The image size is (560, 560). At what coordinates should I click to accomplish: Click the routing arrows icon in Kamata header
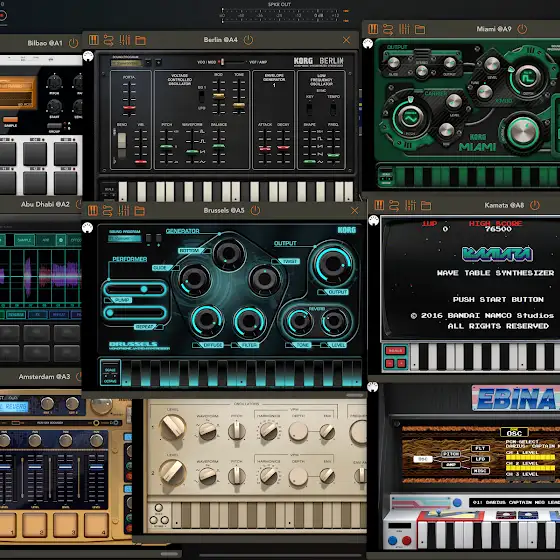394,205
